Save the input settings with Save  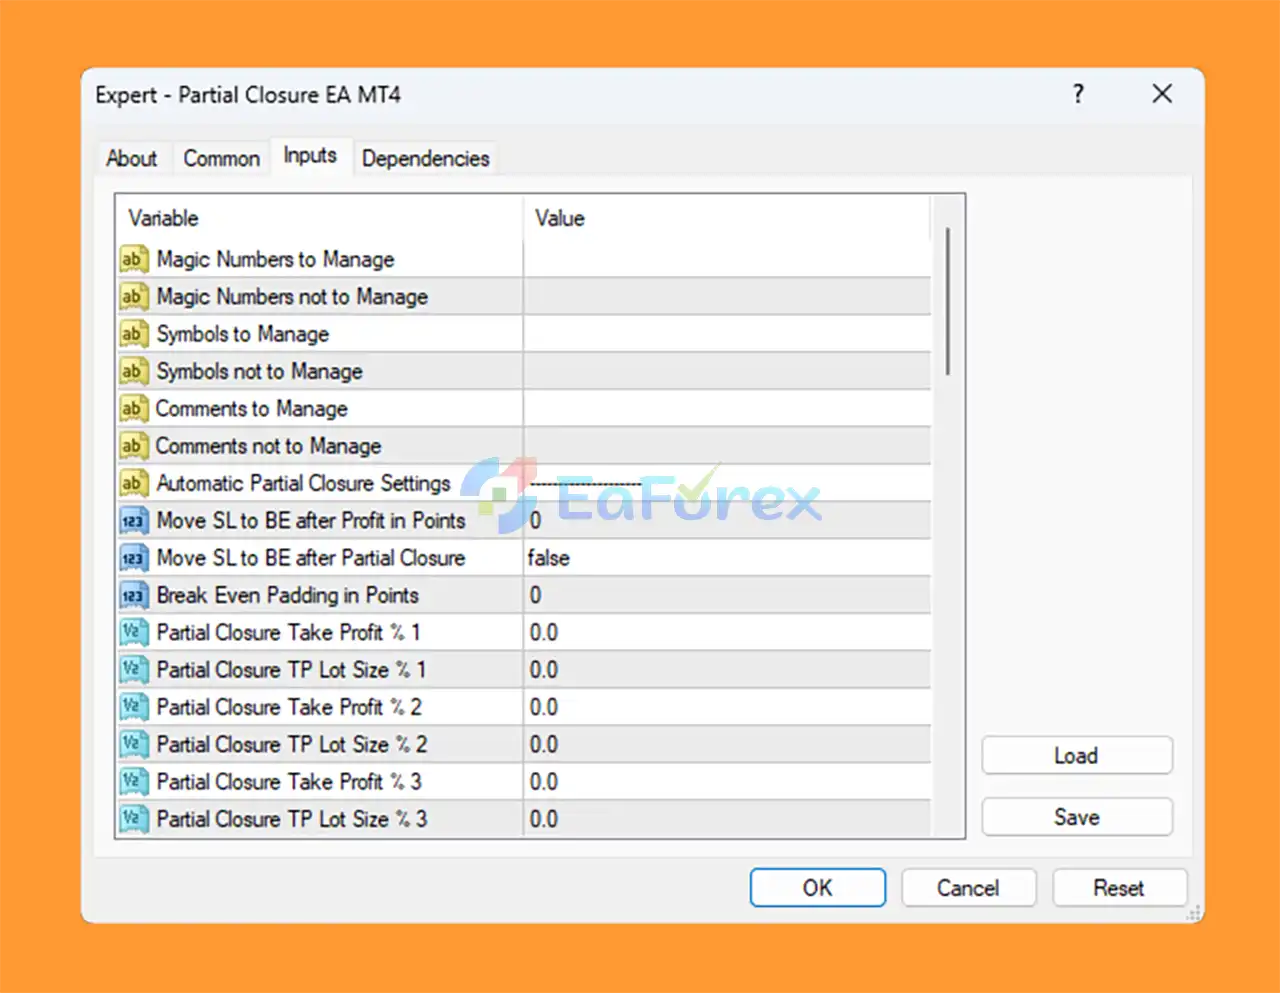point(1076,817)
